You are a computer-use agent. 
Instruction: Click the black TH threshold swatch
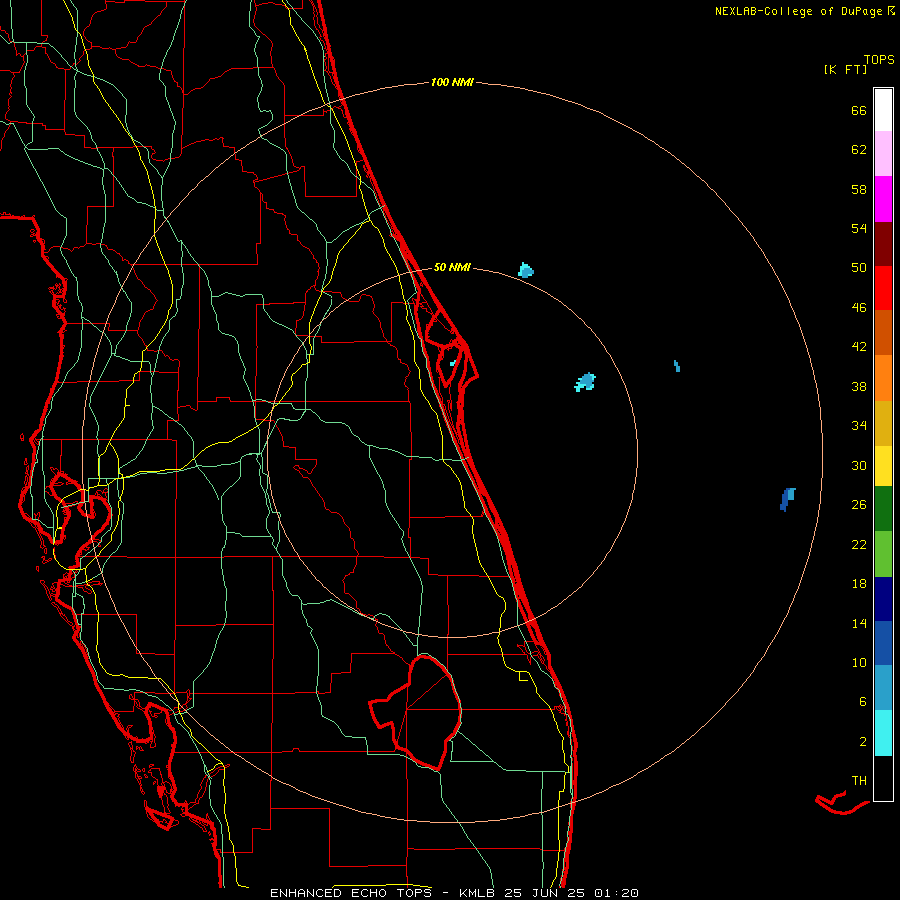click(883, 778)
